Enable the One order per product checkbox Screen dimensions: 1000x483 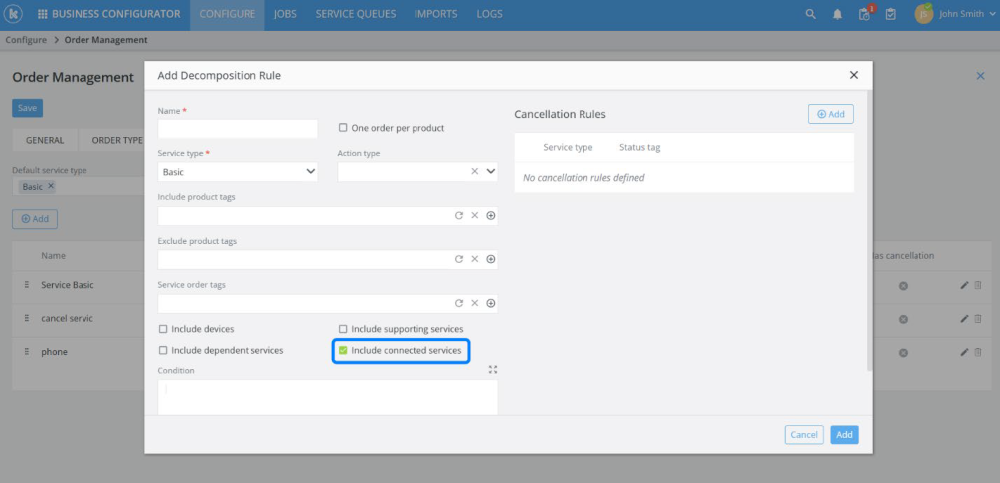click(x=343, y=128)
